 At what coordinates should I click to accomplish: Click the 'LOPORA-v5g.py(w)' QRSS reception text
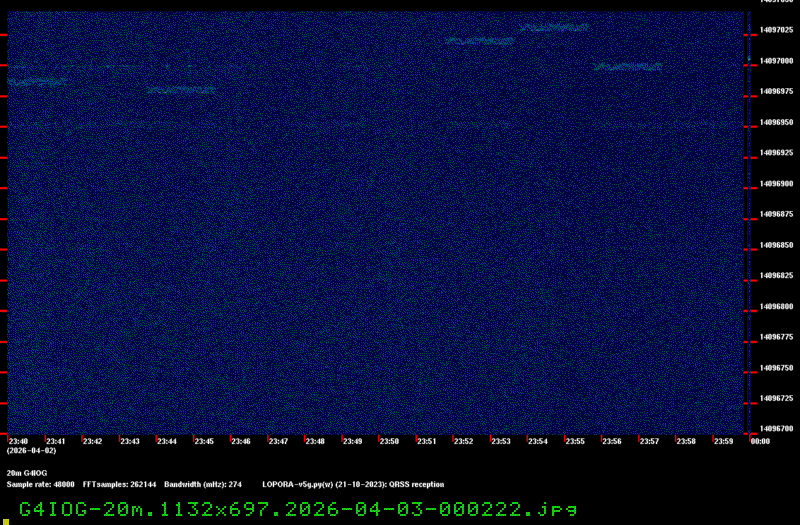pyautogui.click(x=353, y=485)
